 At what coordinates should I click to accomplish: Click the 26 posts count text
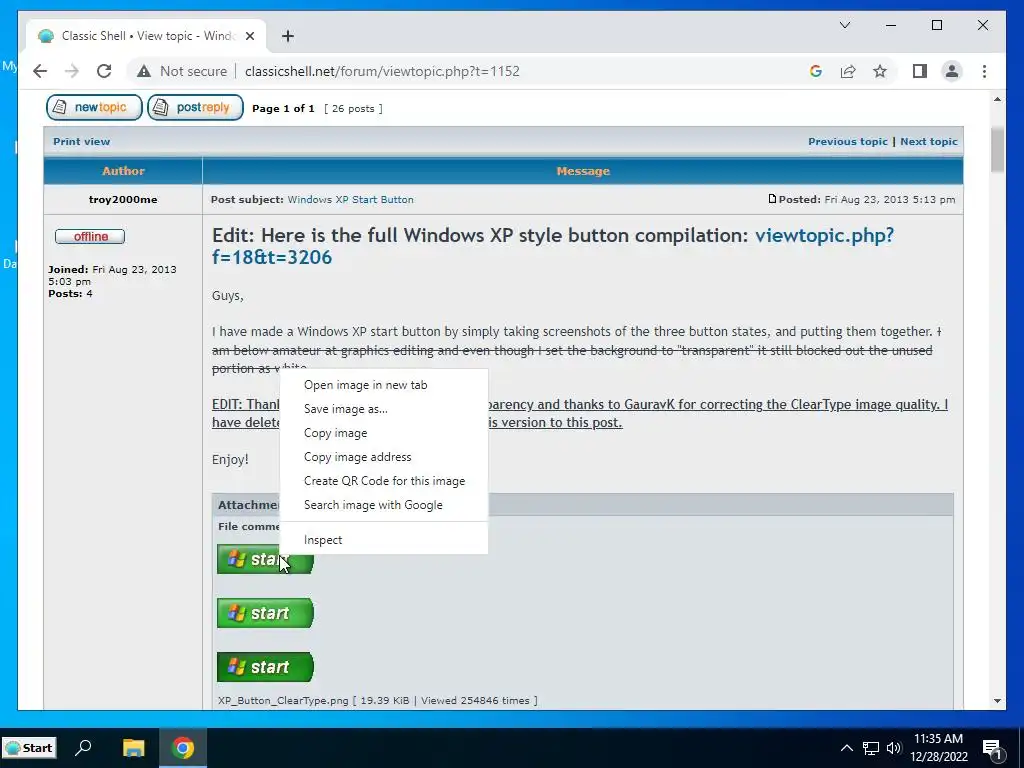click(x=353, y=108)
